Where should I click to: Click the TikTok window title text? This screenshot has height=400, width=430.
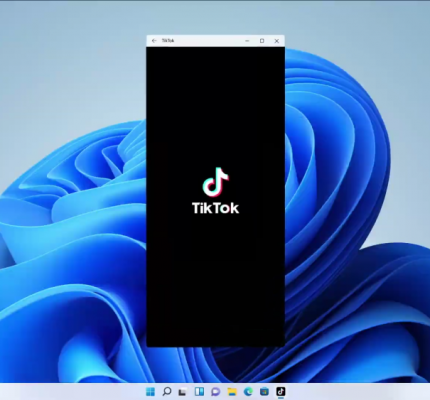click(168, 41)
